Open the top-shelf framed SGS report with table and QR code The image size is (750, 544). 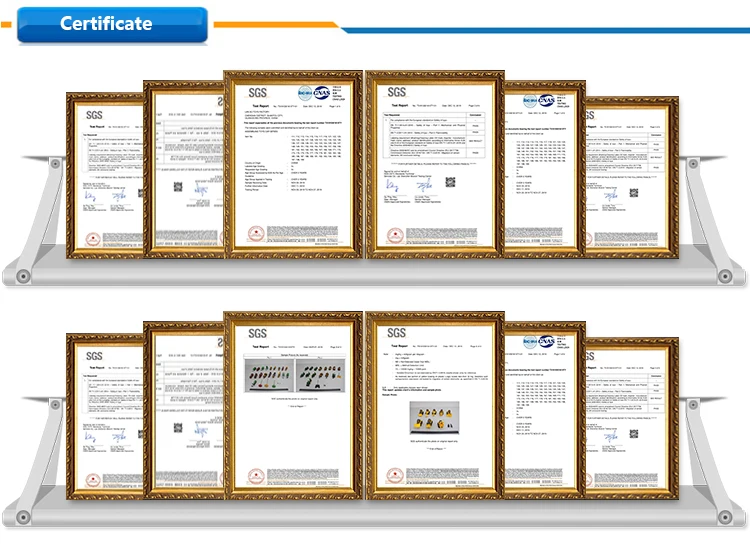point(435,165)
